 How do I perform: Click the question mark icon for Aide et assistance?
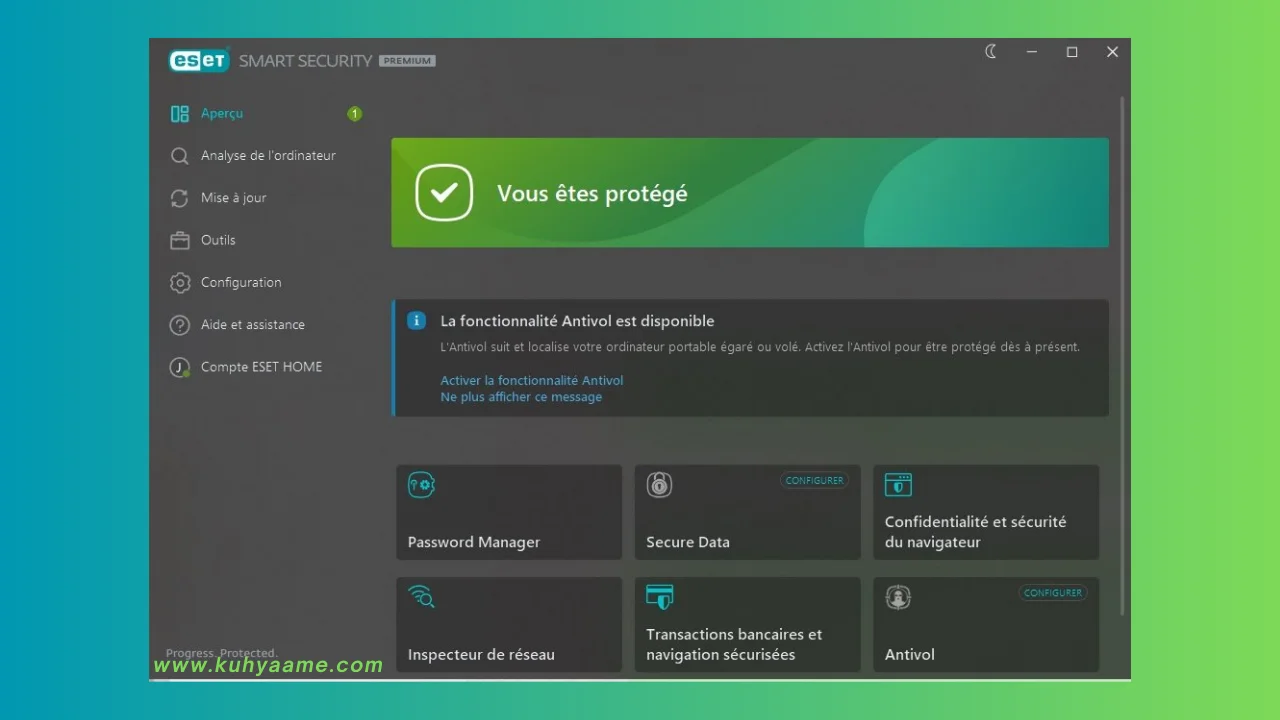(x=180, y=325)
